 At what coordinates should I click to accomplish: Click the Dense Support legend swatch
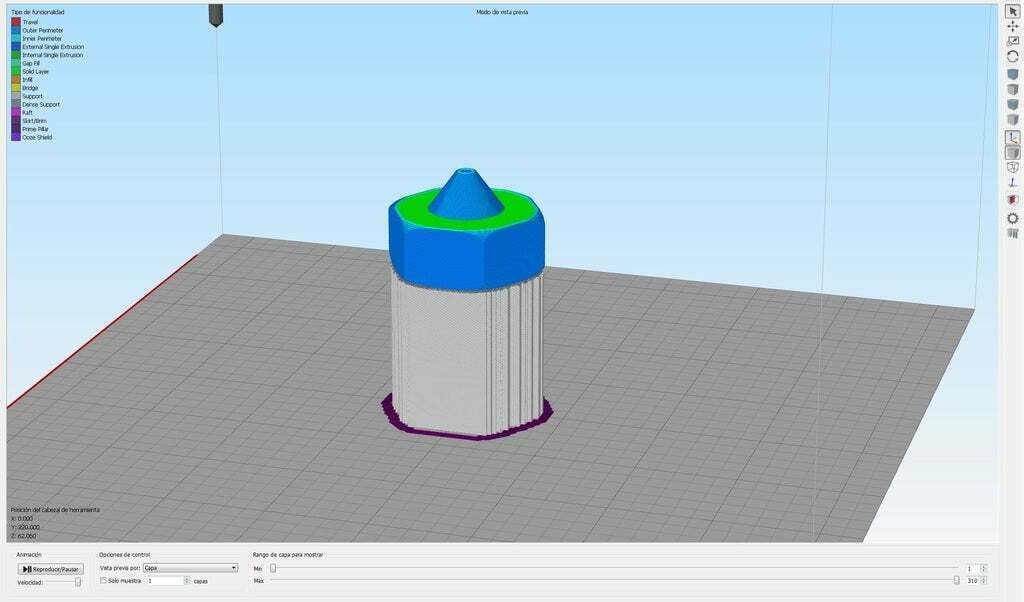point(16,104)
